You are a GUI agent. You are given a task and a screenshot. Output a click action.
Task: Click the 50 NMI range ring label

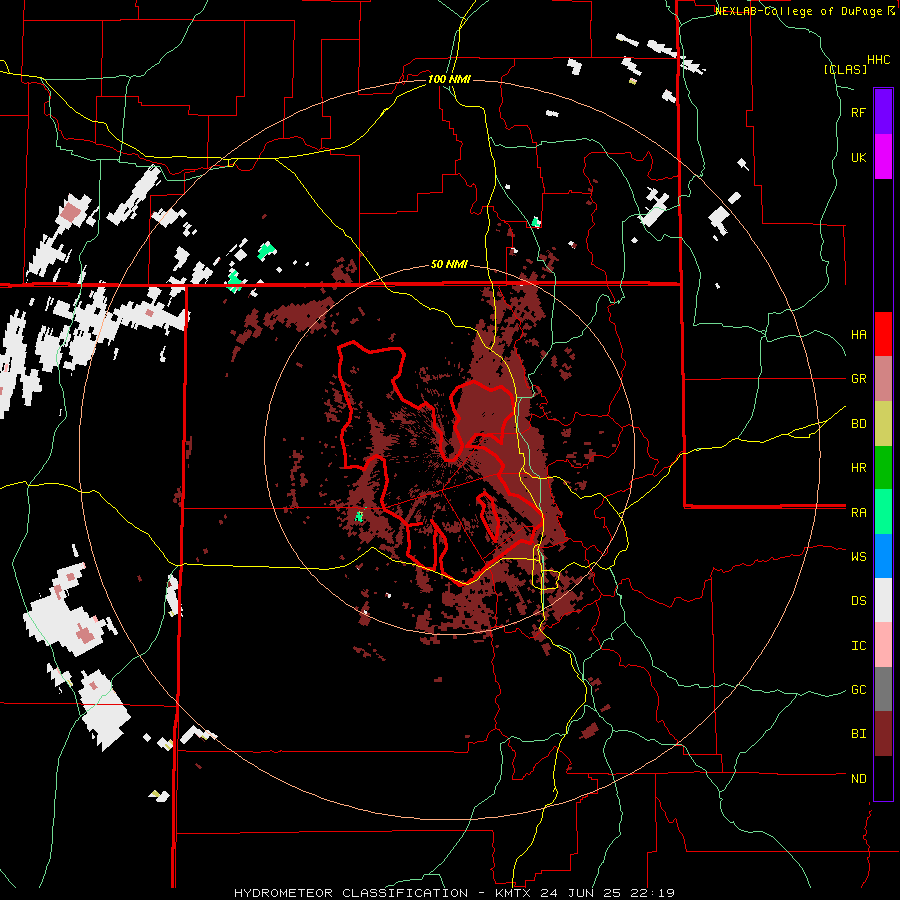click(449, 265)
